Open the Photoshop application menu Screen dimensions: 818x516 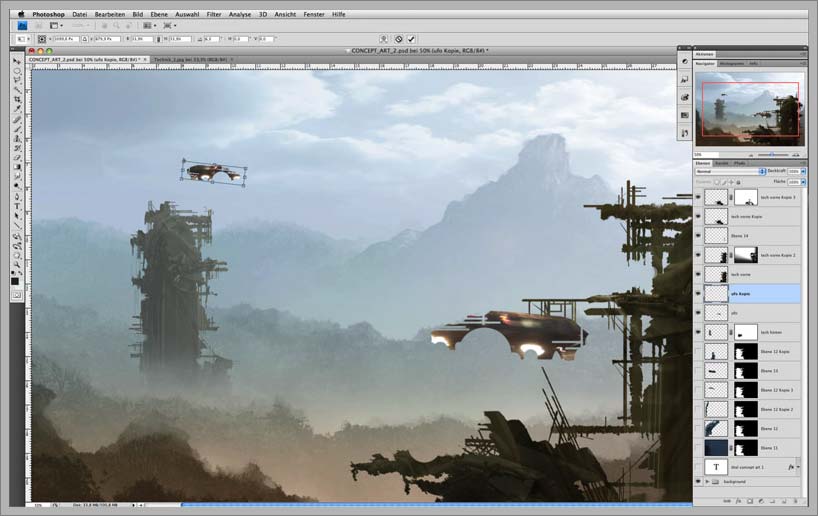[49, 14]
